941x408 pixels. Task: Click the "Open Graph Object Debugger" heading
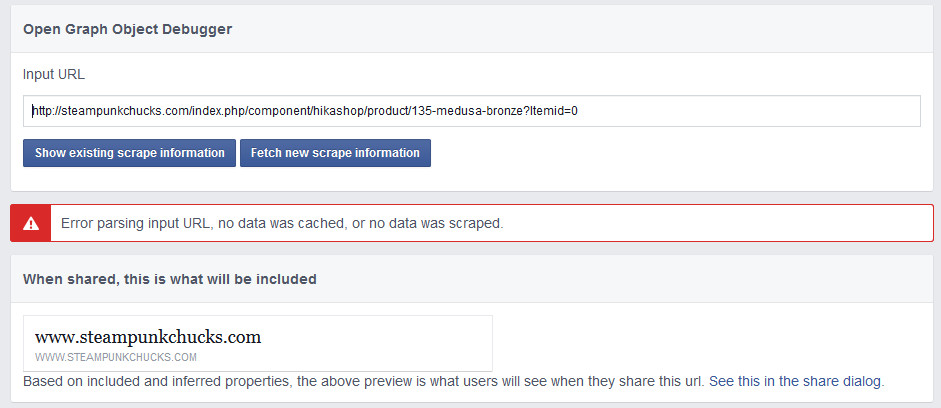pyautogui.click(x=127, y=29)
